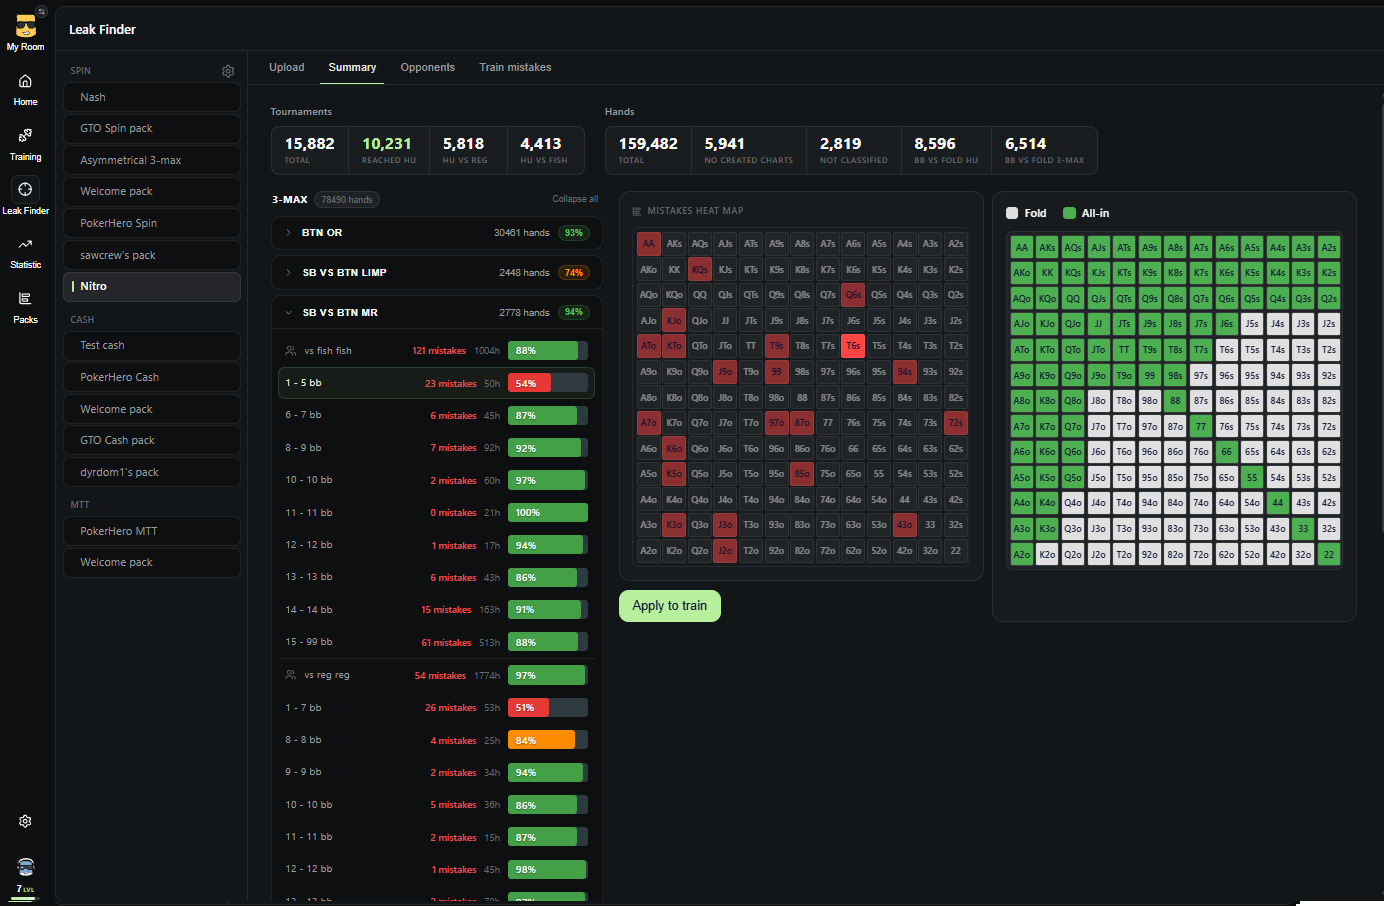Open the Training section icon
Screen dimensions: 1384x906
tap(25, 135)
